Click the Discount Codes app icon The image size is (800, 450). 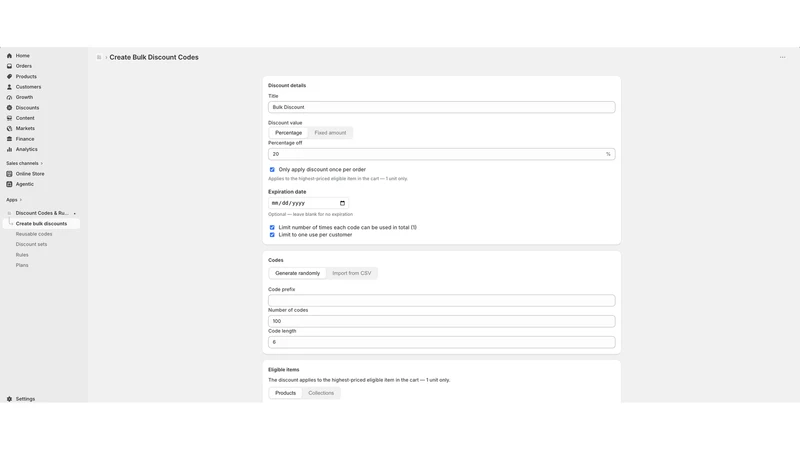point(9,213)
